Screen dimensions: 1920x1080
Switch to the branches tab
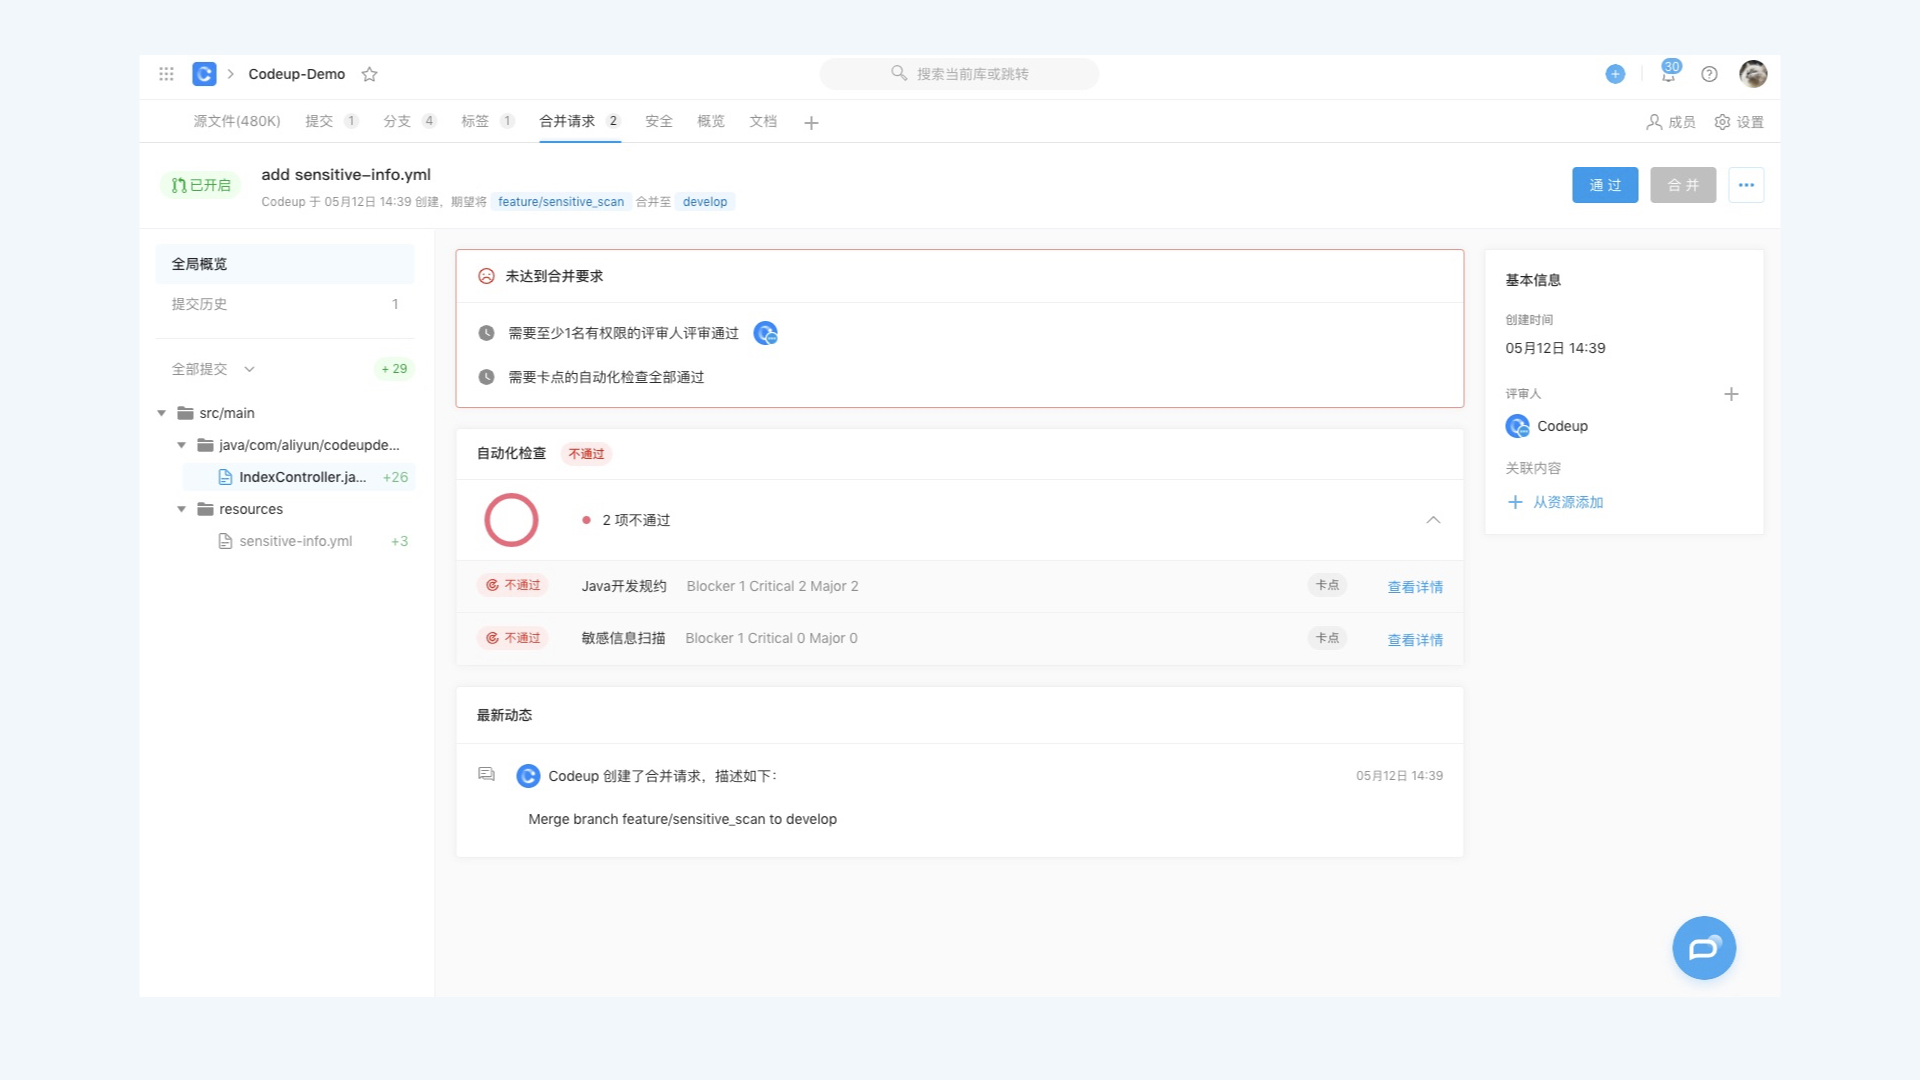pyautogui.click(x=410, y=121)
